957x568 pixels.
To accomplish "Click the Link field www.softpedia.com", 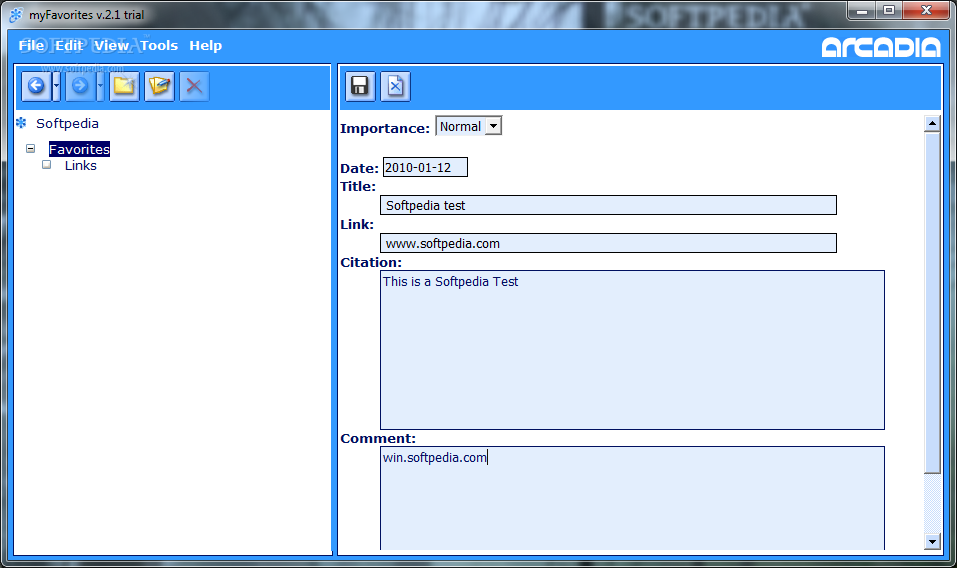I will pos(608,243).
